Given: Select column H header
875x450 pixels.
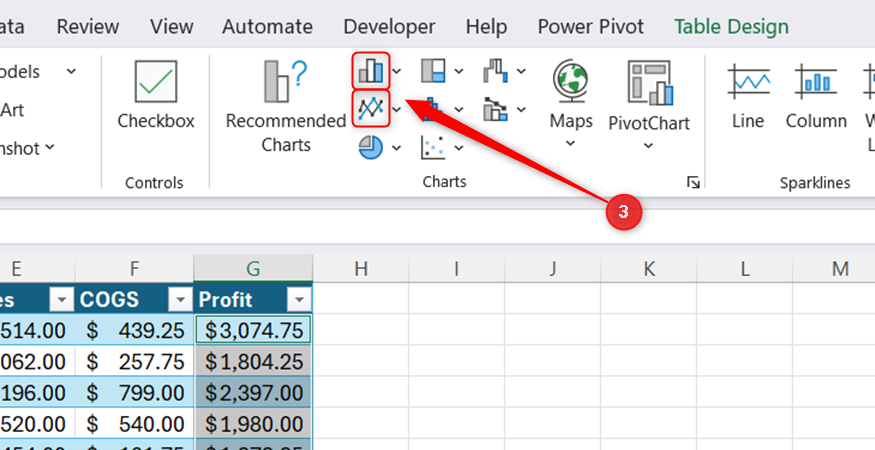Looking at the screenshot, I should [360, 269].
